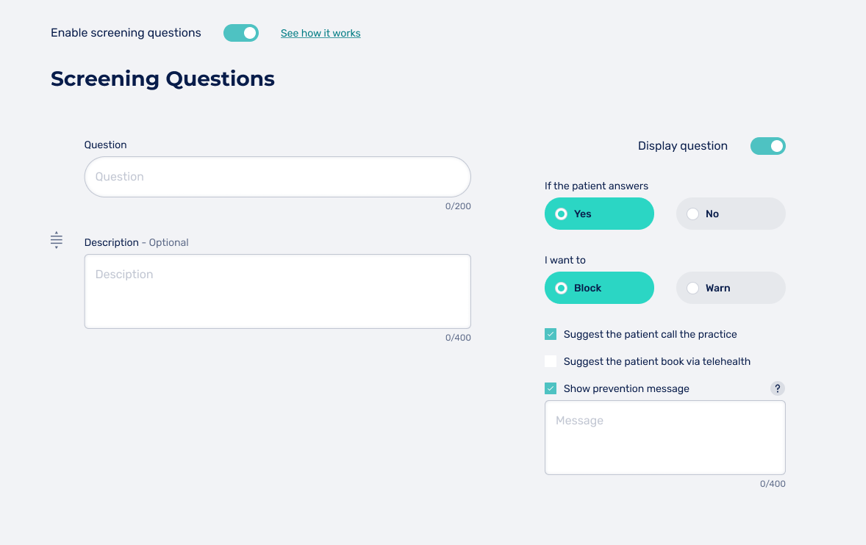Focus the Question text field
Viewport: 866px width, 545px height.
(277, 177)
